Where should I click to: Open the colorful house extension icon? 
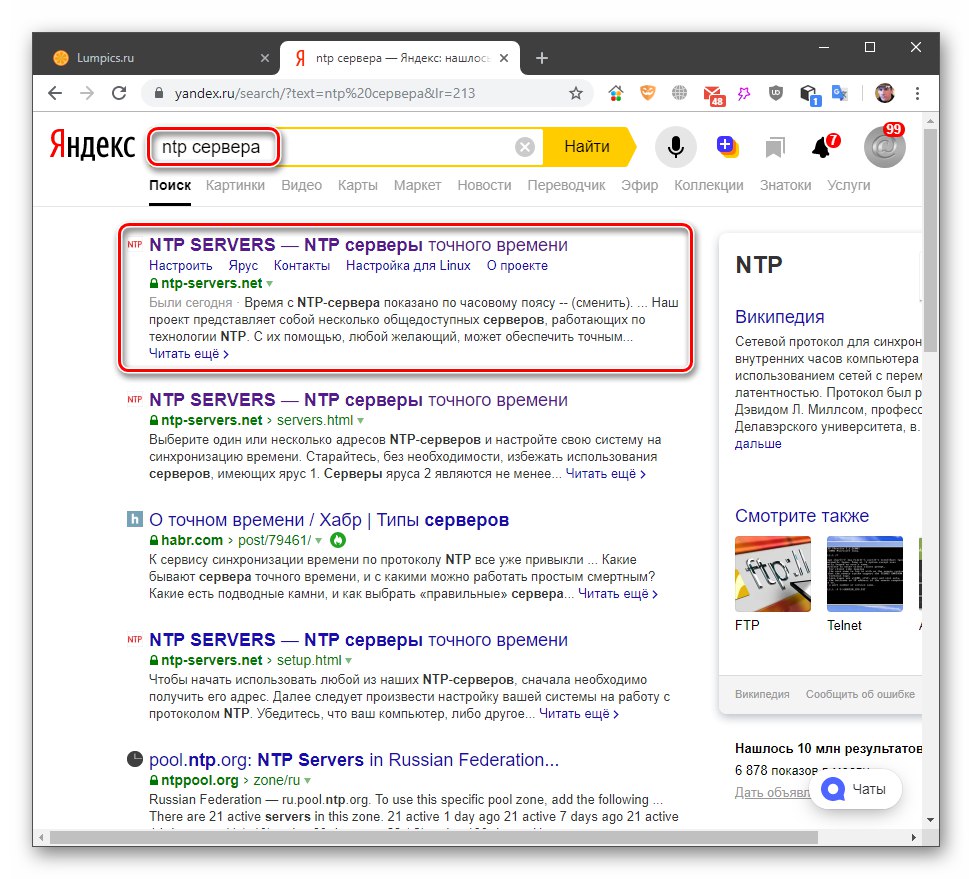[616, 93]
